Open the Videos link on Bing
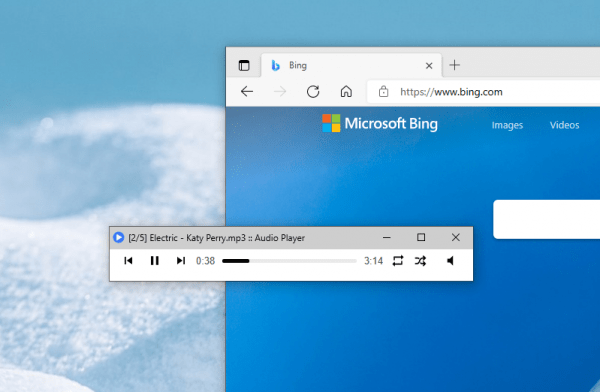 [x=564, y=125]
